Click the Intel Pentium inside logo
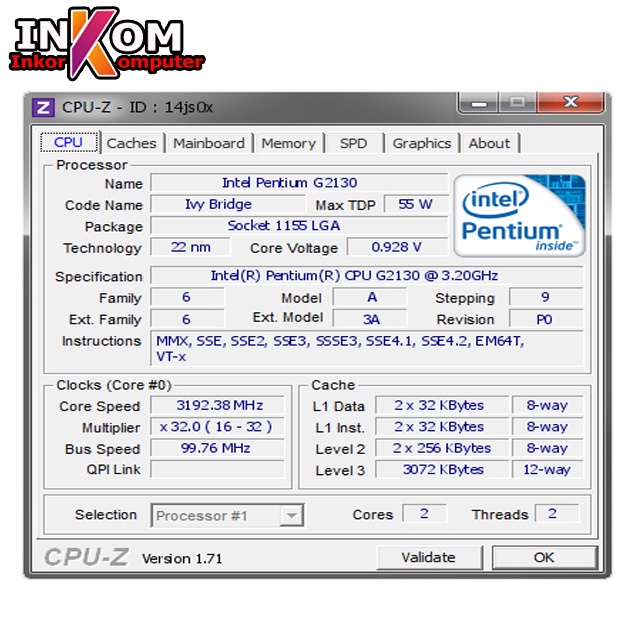This screenshot has width=640, height=640. point(520,216)
